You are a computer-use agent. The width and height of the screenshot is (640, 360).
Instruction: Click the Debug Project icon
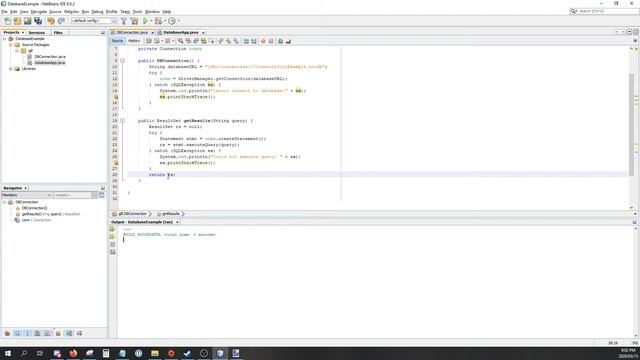coord(158,21)
